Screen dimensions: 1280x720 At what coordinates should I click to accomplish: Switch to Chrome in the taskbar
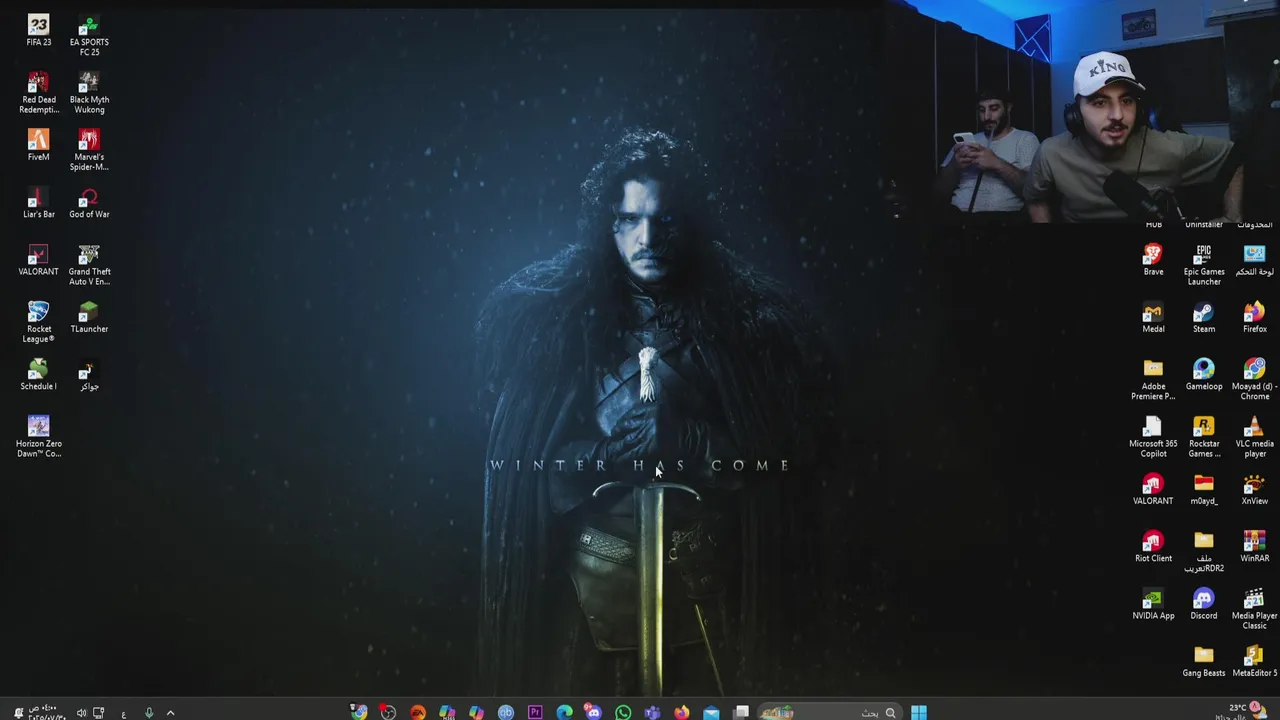pos(359,712)
